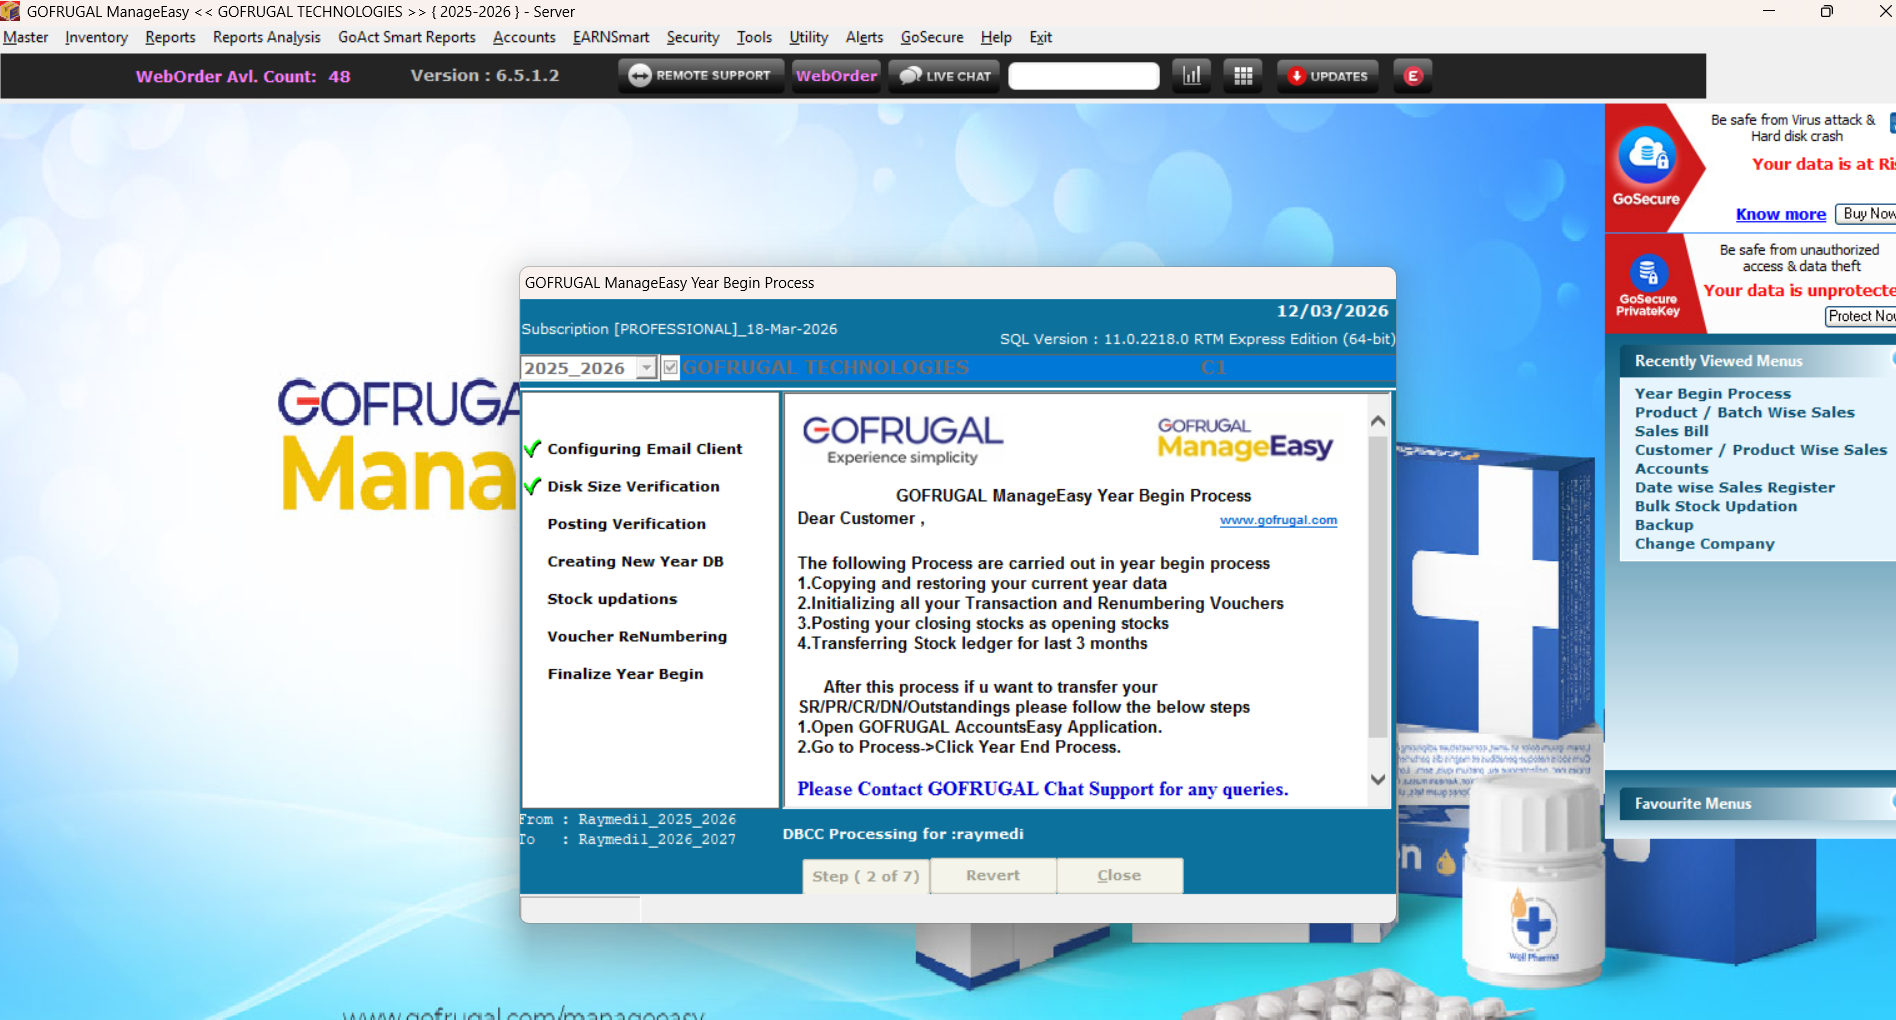Start a Live Chat session
The height and width of the screenshot is (1020, 1896).
click(x=944, y=76)
